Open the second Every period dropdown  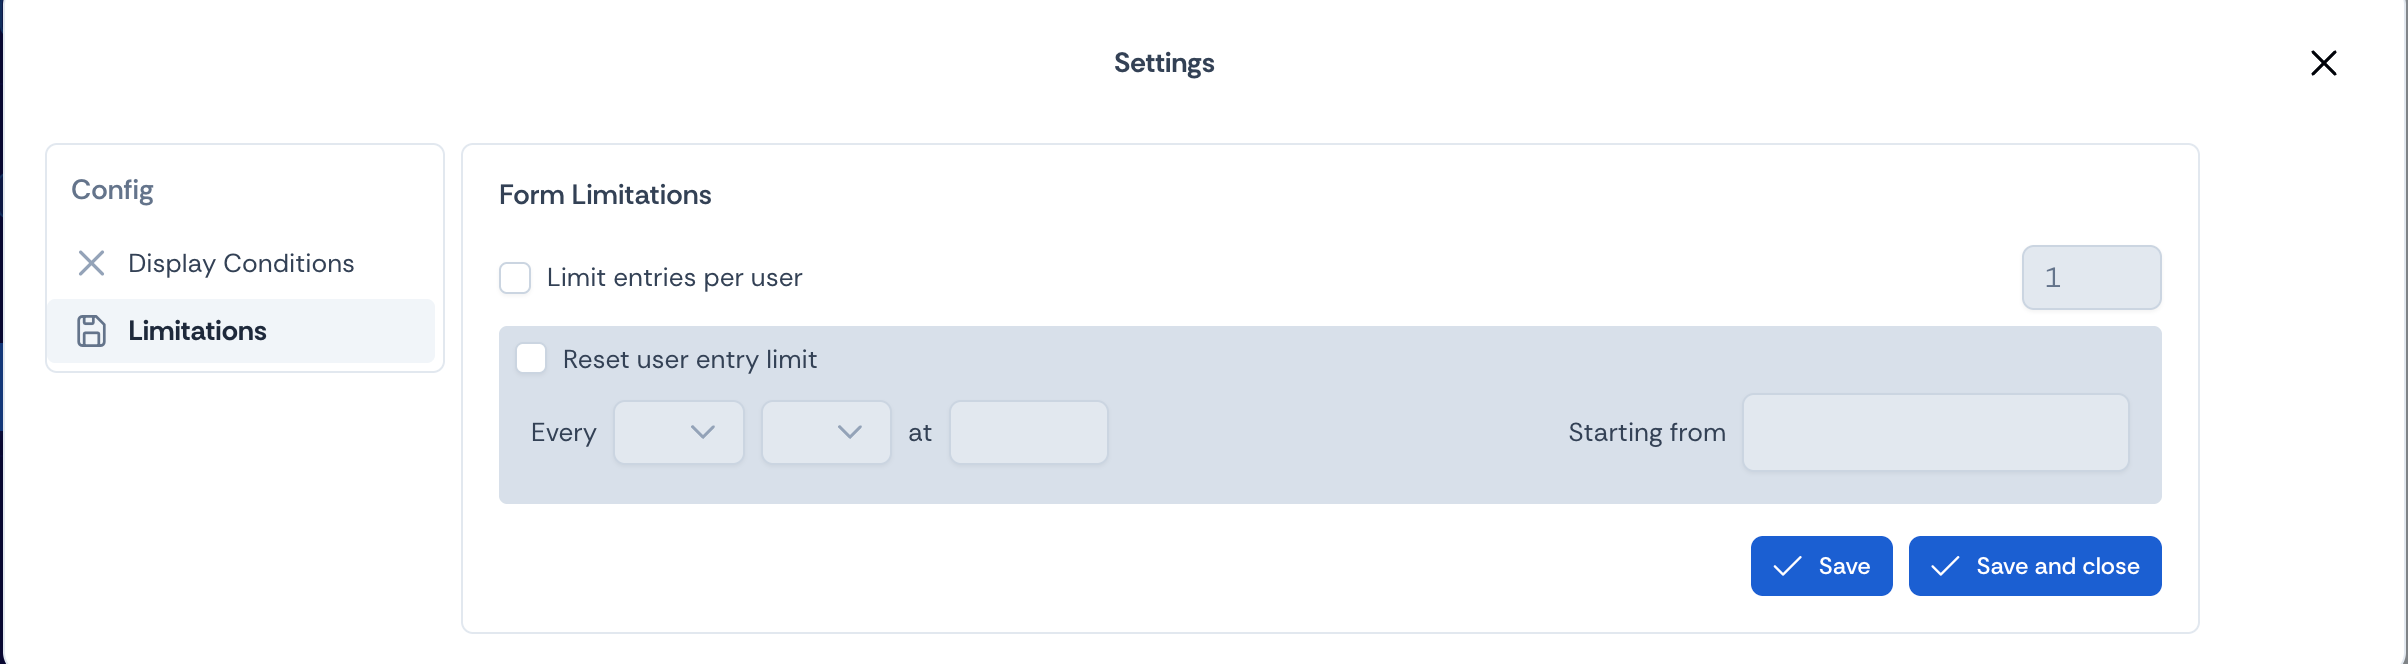tap(826, 432)
